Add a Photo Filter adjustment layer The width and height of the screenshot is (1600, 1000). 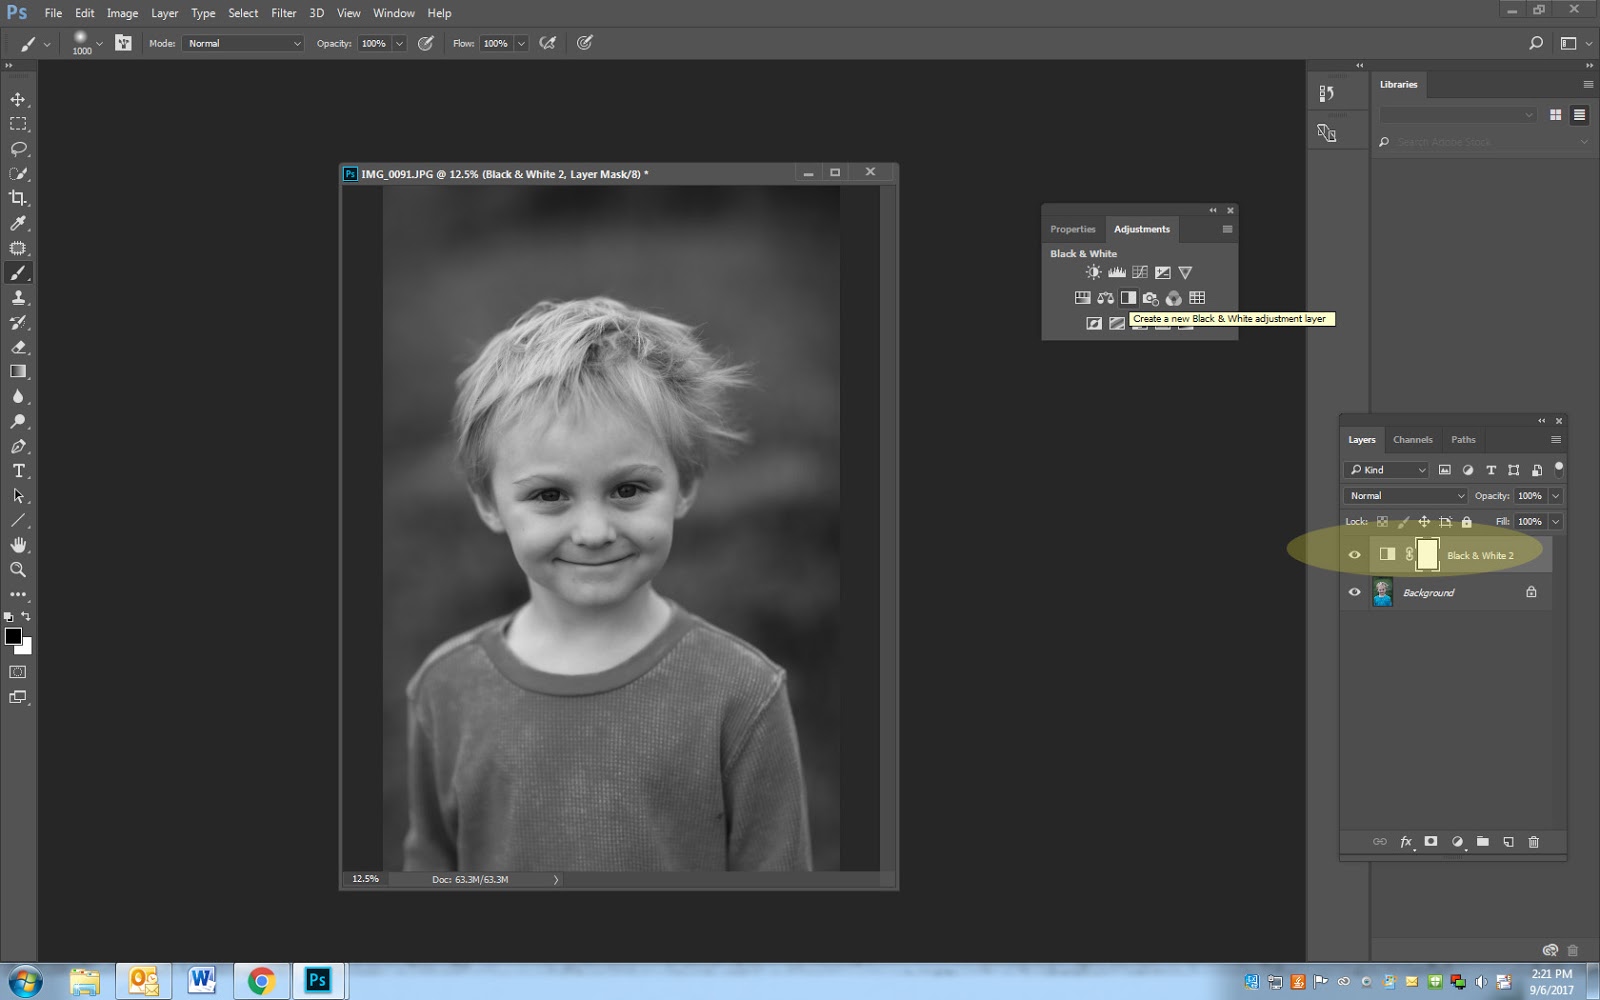(x=1151, y=297)
